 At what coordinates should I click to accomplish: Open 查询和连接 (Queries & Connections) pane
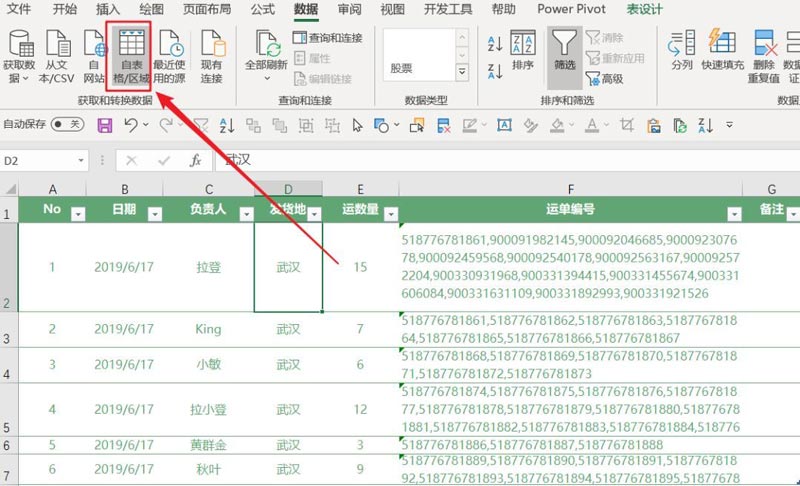(x=328, y=37)
